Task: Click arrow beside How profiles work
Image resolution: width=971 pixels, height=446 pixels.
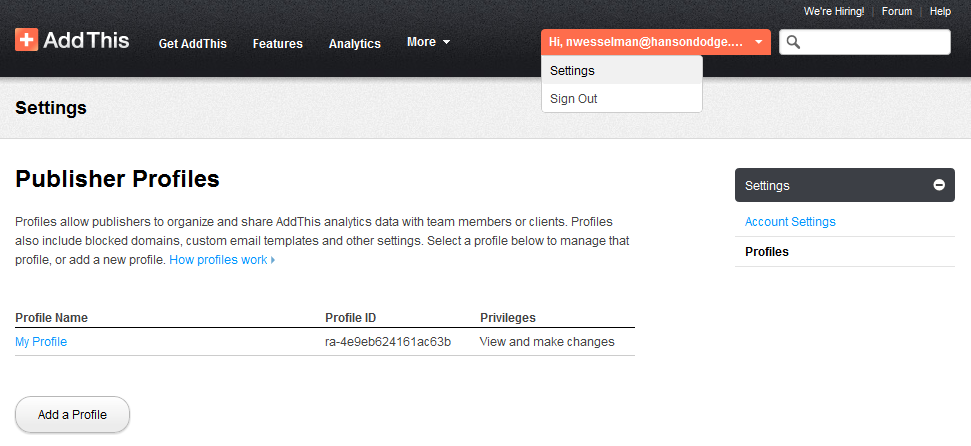Action: 273,260
